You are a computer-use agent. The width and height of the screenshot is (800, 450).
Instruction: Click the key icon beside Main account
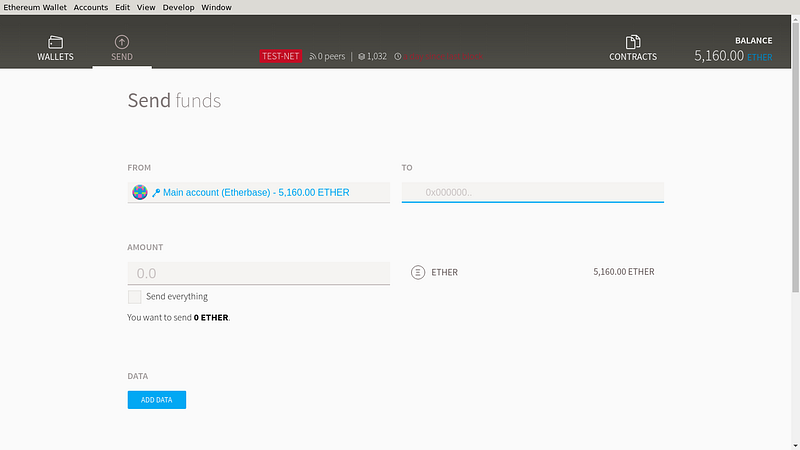click(x=156, y=193)
